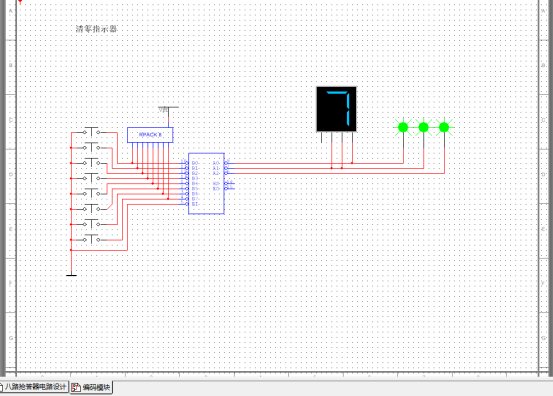The width and height of the screenshot is (553, 396).
Task: Select the ground symbol at bottom left
Action: click(71, 275)
